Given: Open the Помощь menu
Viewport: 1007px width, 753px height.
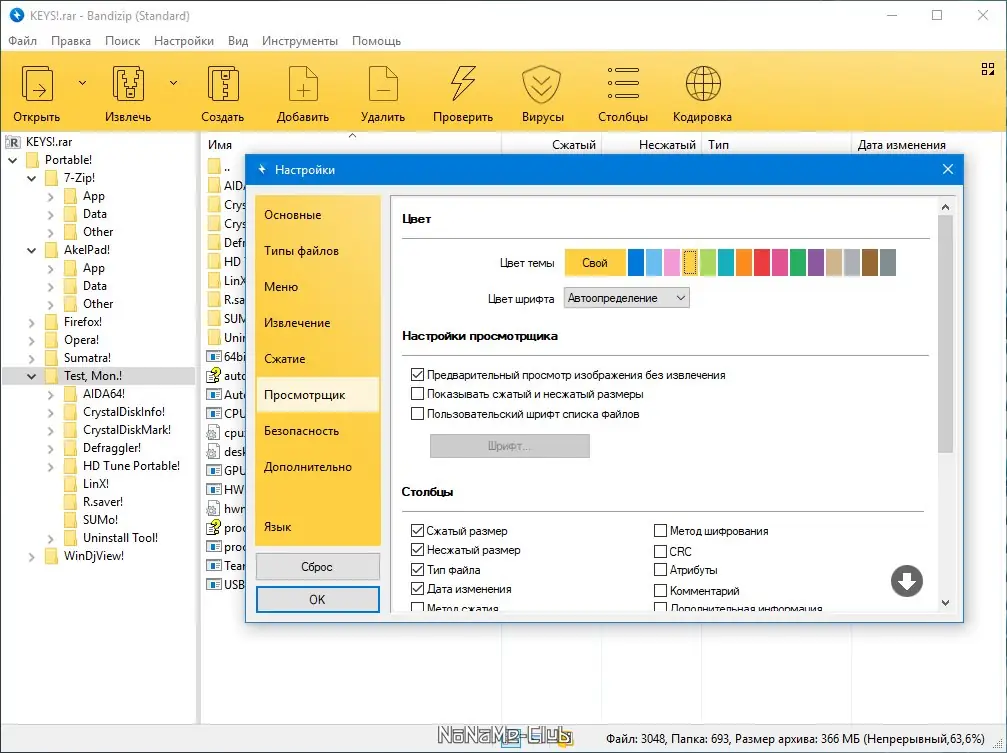Looking at the screenshot, I should click(x=376, y=40).
